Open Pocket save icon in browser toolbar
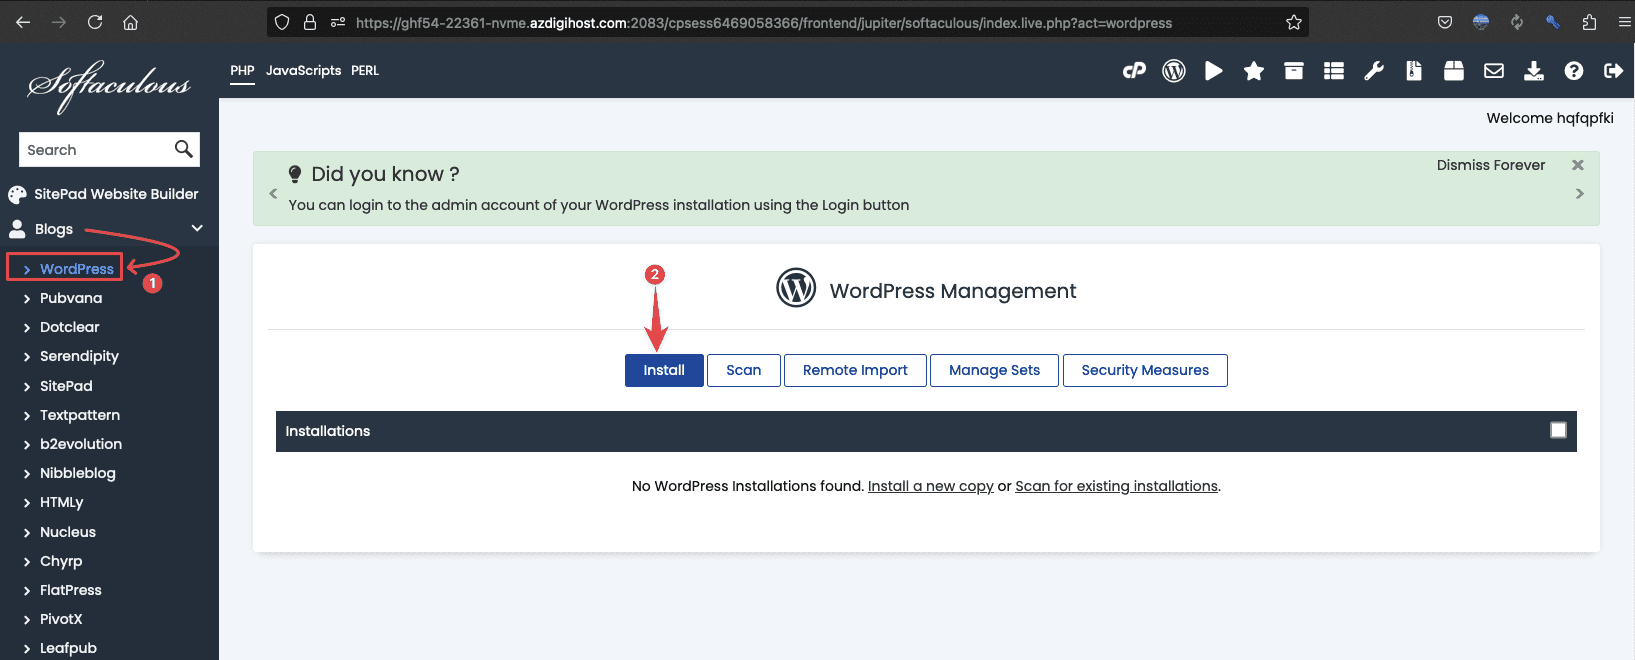This screenshot has width=1635, height=660. point(1445,22)
